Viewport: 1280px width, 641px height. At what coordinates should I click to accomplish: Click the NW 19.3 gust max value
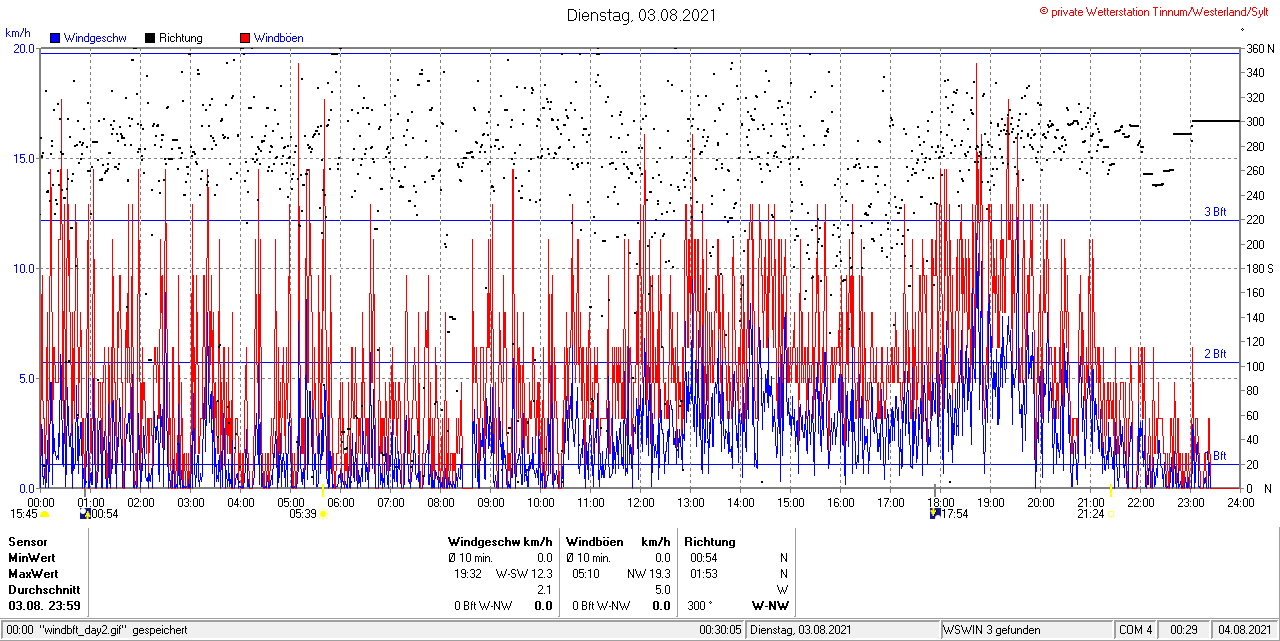(649, 574)
